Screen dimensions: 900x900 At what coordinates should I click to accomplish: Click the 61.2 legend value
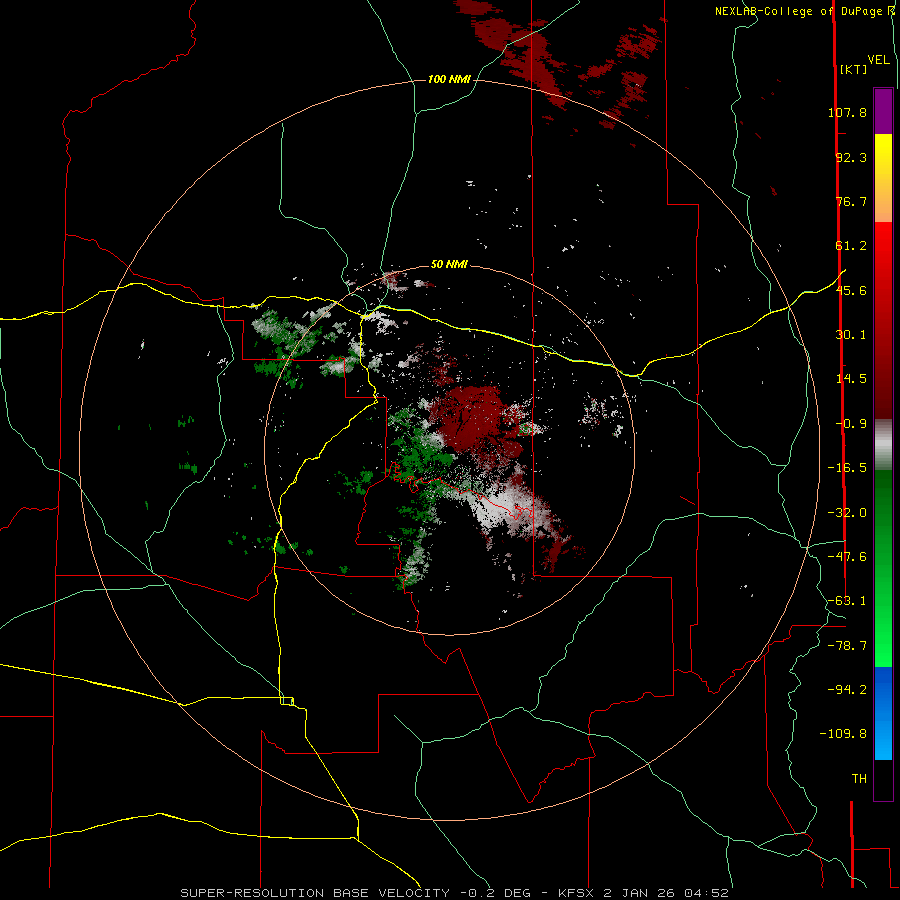click(x=851, y=246)
